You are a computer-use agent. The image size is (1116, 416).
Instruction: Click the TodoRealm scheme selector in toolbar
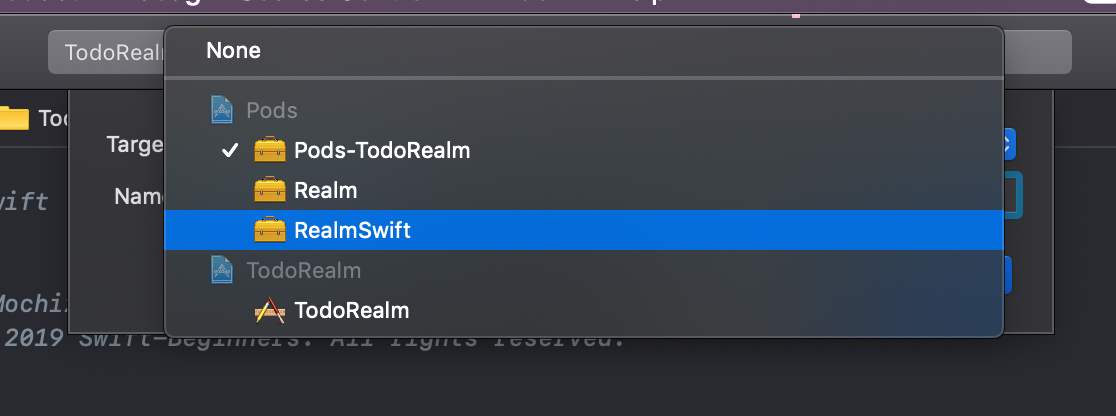[x=107, y=52]
